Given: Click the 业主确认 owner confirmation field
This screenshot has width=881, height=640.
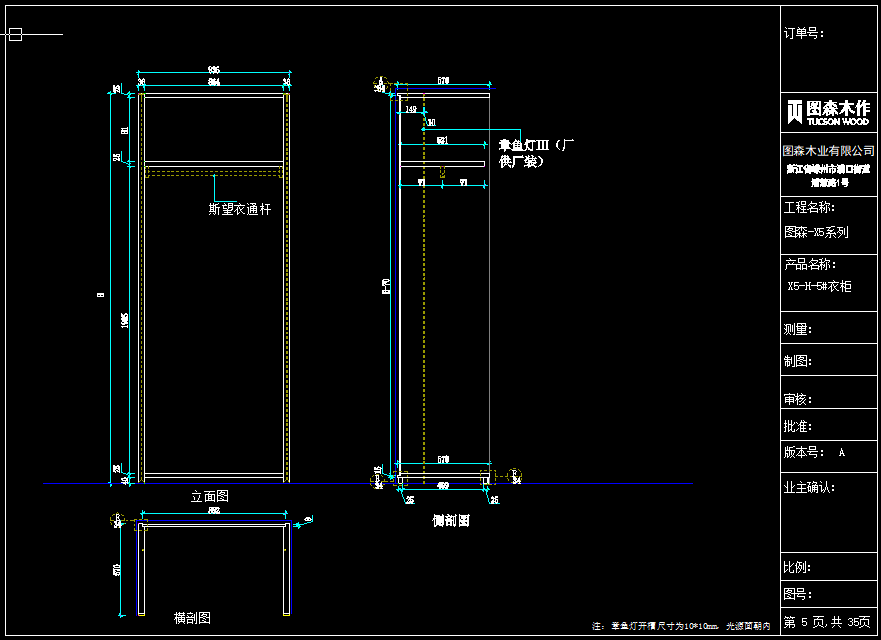Looking at the screenshot, I should pos(809,488).
